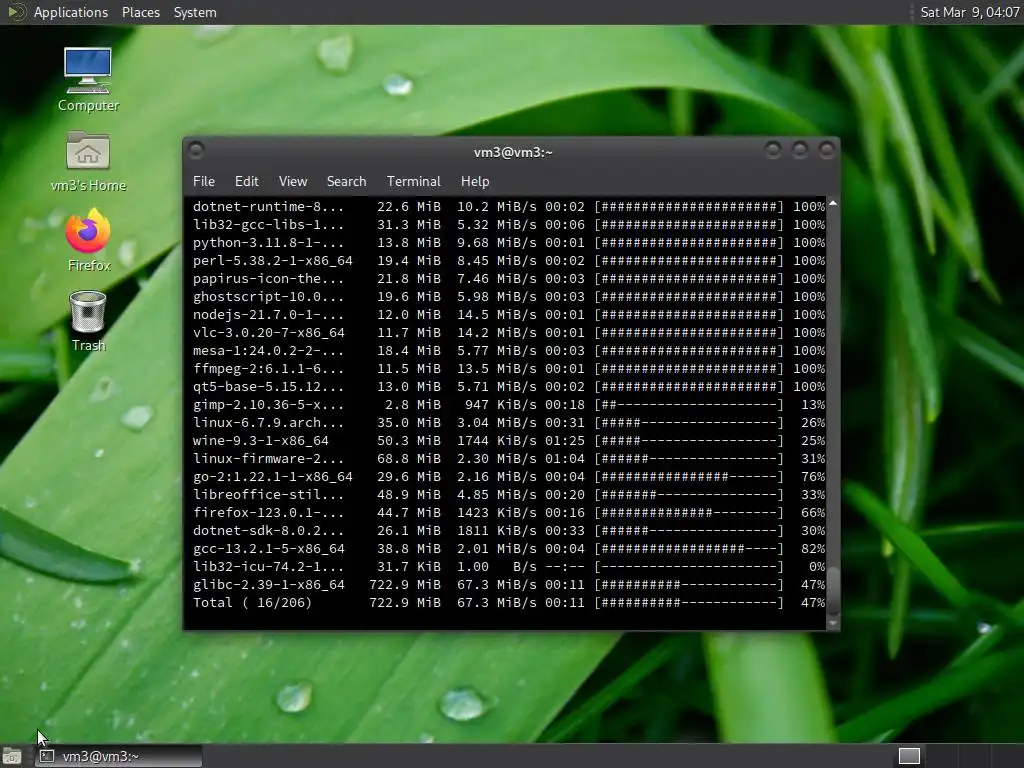This screenshot has height=768, width=1024.
Task: Click the gimp progress bar at 13%
Action: pyautogui.click(x=689, y=404)
